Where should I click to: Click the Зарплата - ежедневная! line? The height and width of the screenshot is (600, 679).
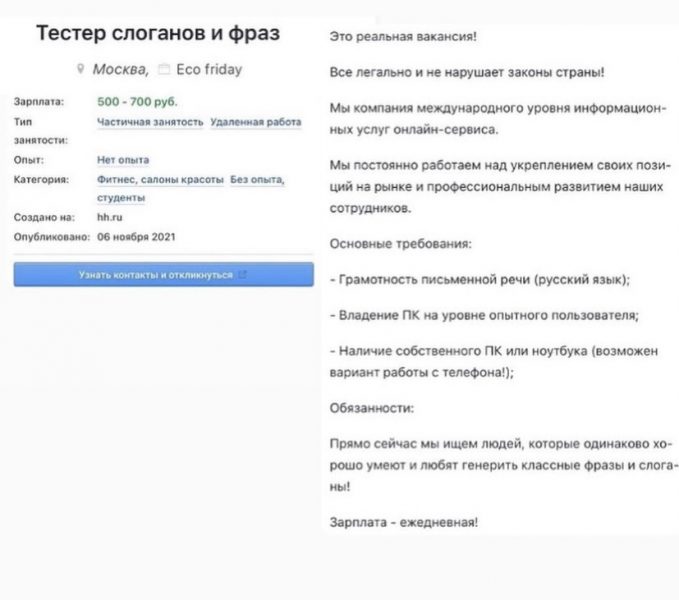(404, 523)
